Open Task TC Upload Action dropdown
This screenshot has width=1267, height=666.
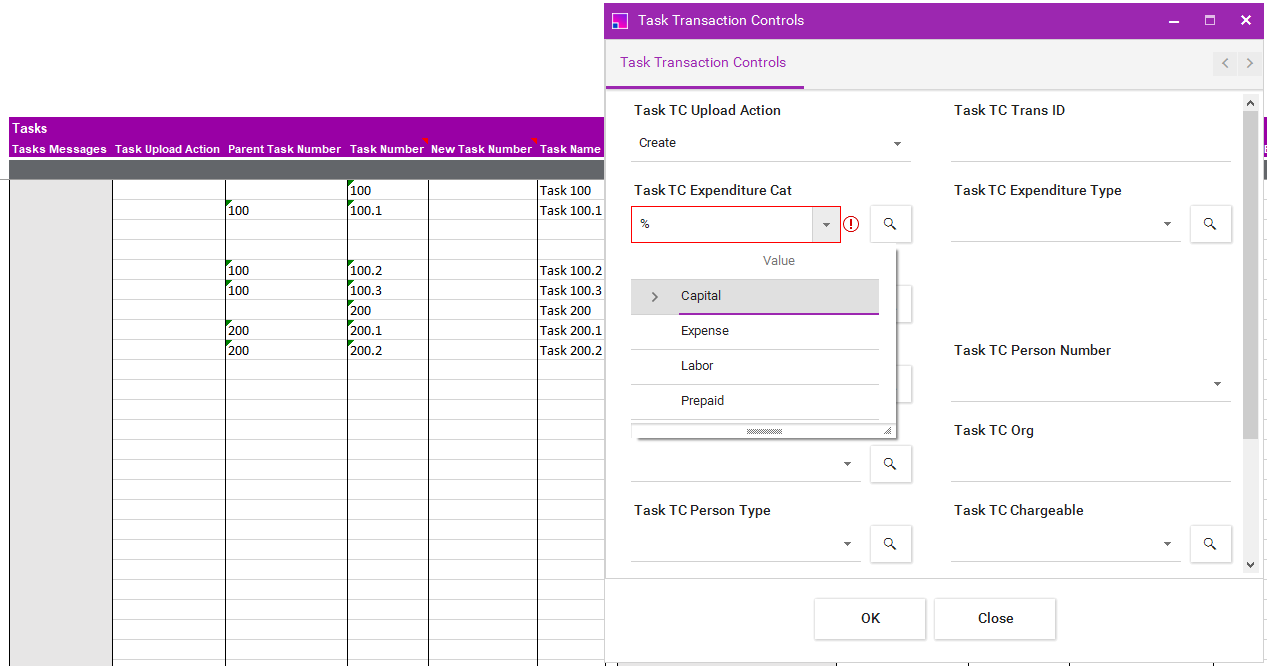click(x=897, y=144)
